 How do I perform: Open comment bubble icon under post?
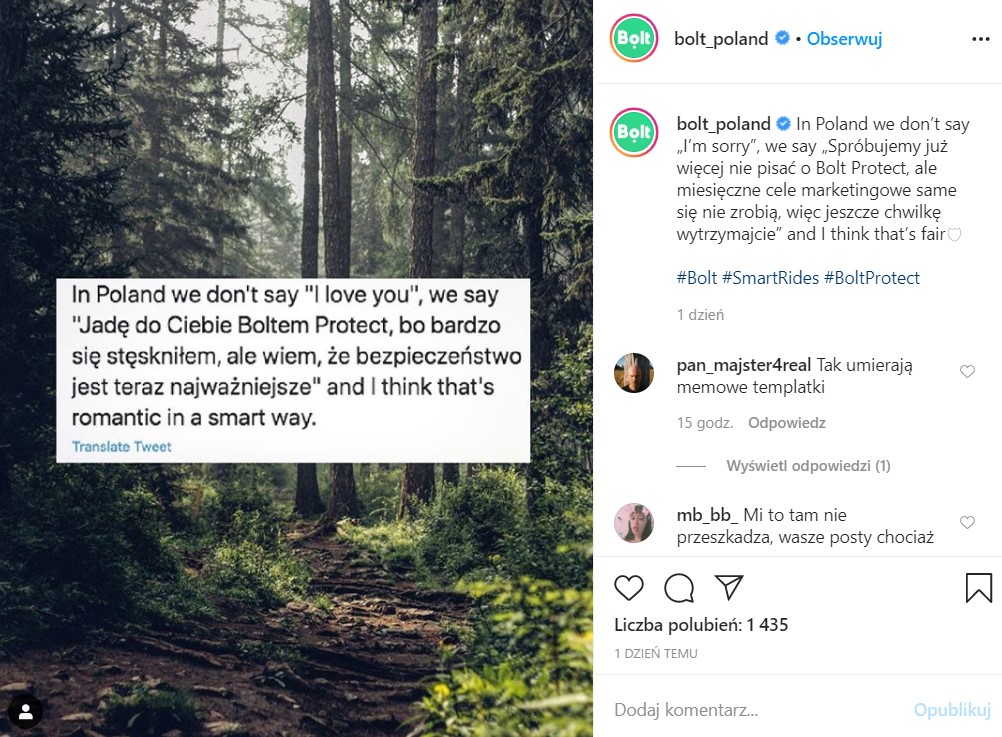(679, 587)
